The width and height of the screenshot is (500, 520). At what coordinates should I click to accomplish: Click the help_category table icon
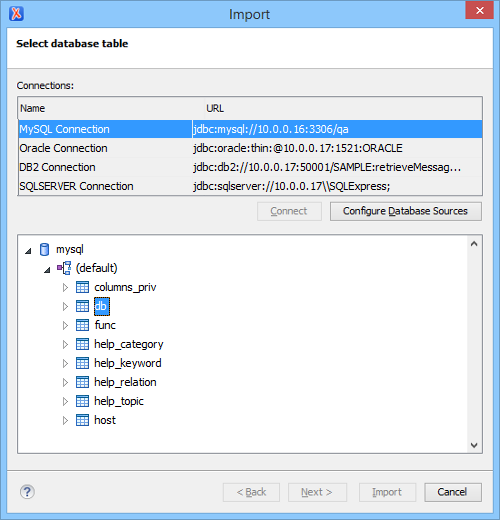point(82,344)
